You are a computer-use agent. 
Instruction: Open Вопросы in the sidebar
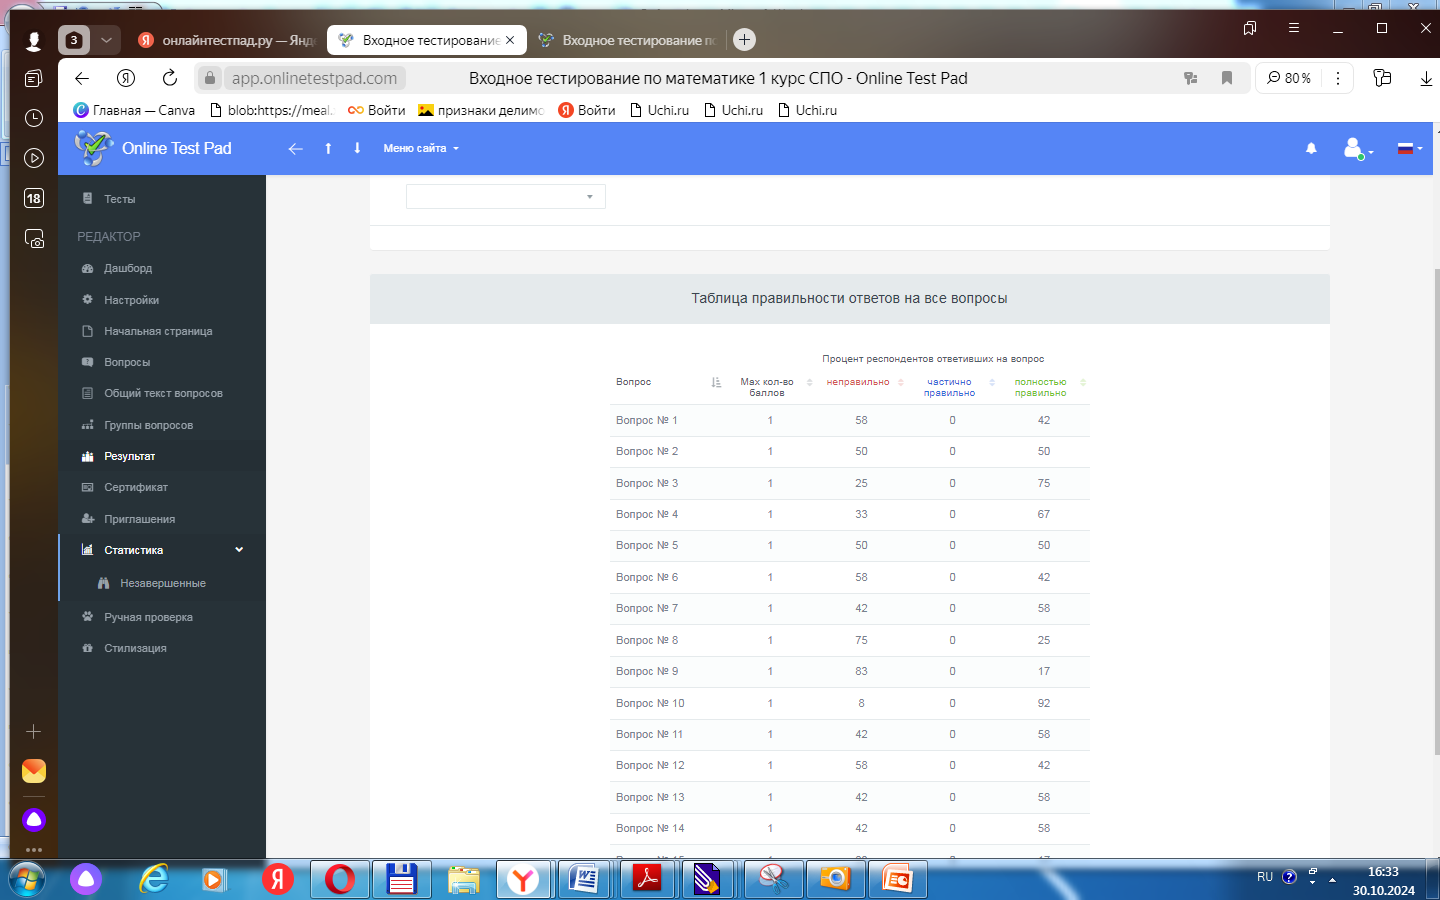pos(127,362)
